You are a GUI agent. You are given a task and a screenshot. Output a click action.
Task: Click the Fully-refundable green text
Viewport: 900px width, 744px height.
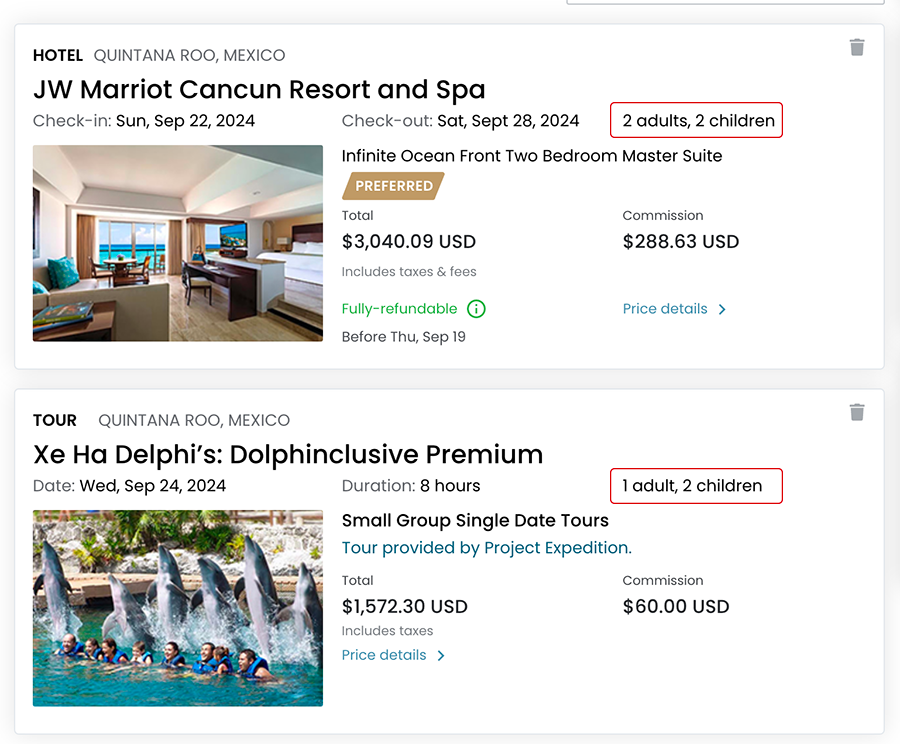click(x=399, y=309)
